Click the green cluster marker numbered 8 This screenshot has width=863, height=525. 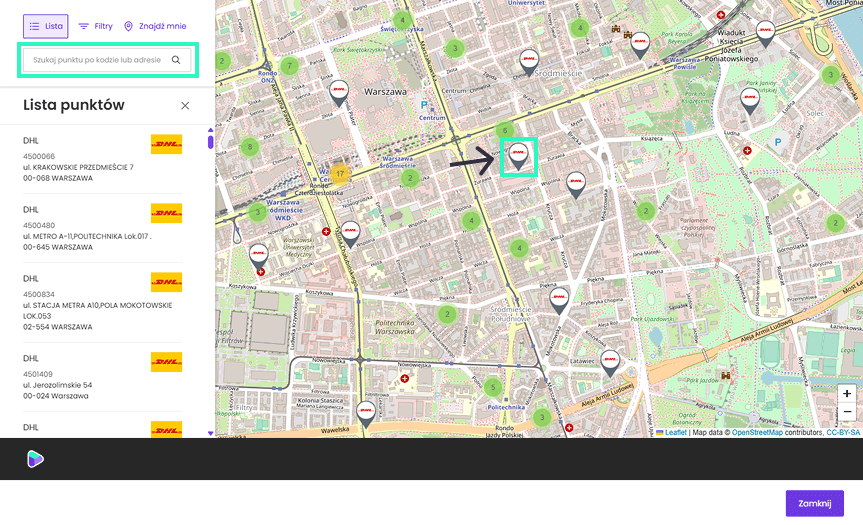[x=250, y=147]
